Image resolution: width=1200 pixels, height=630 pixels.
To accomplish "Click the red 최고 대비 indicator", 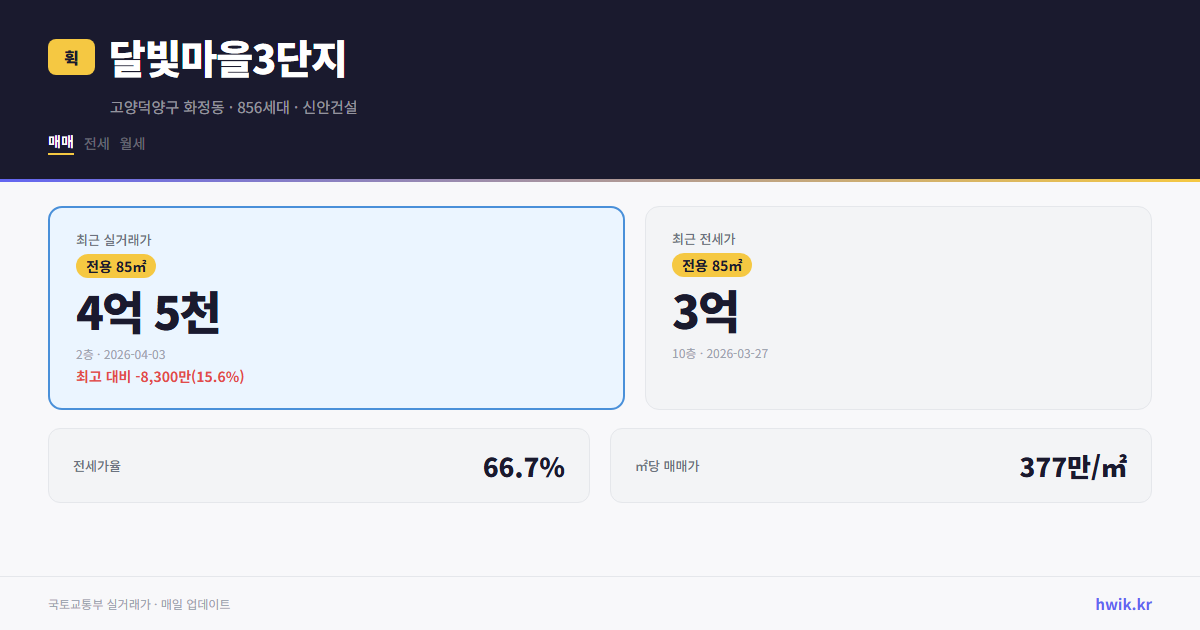I will pos(159,377).
